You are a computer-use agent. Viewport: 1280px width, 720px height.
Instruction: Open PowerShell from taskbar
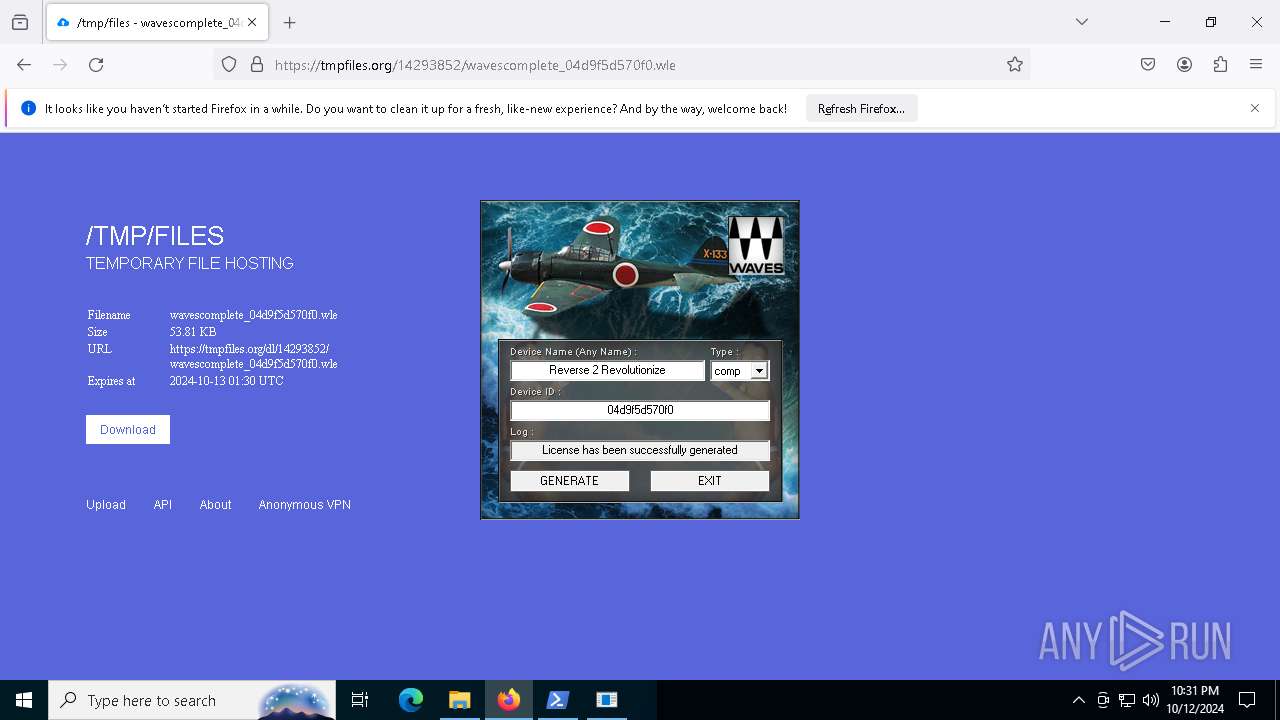[558, 700]
